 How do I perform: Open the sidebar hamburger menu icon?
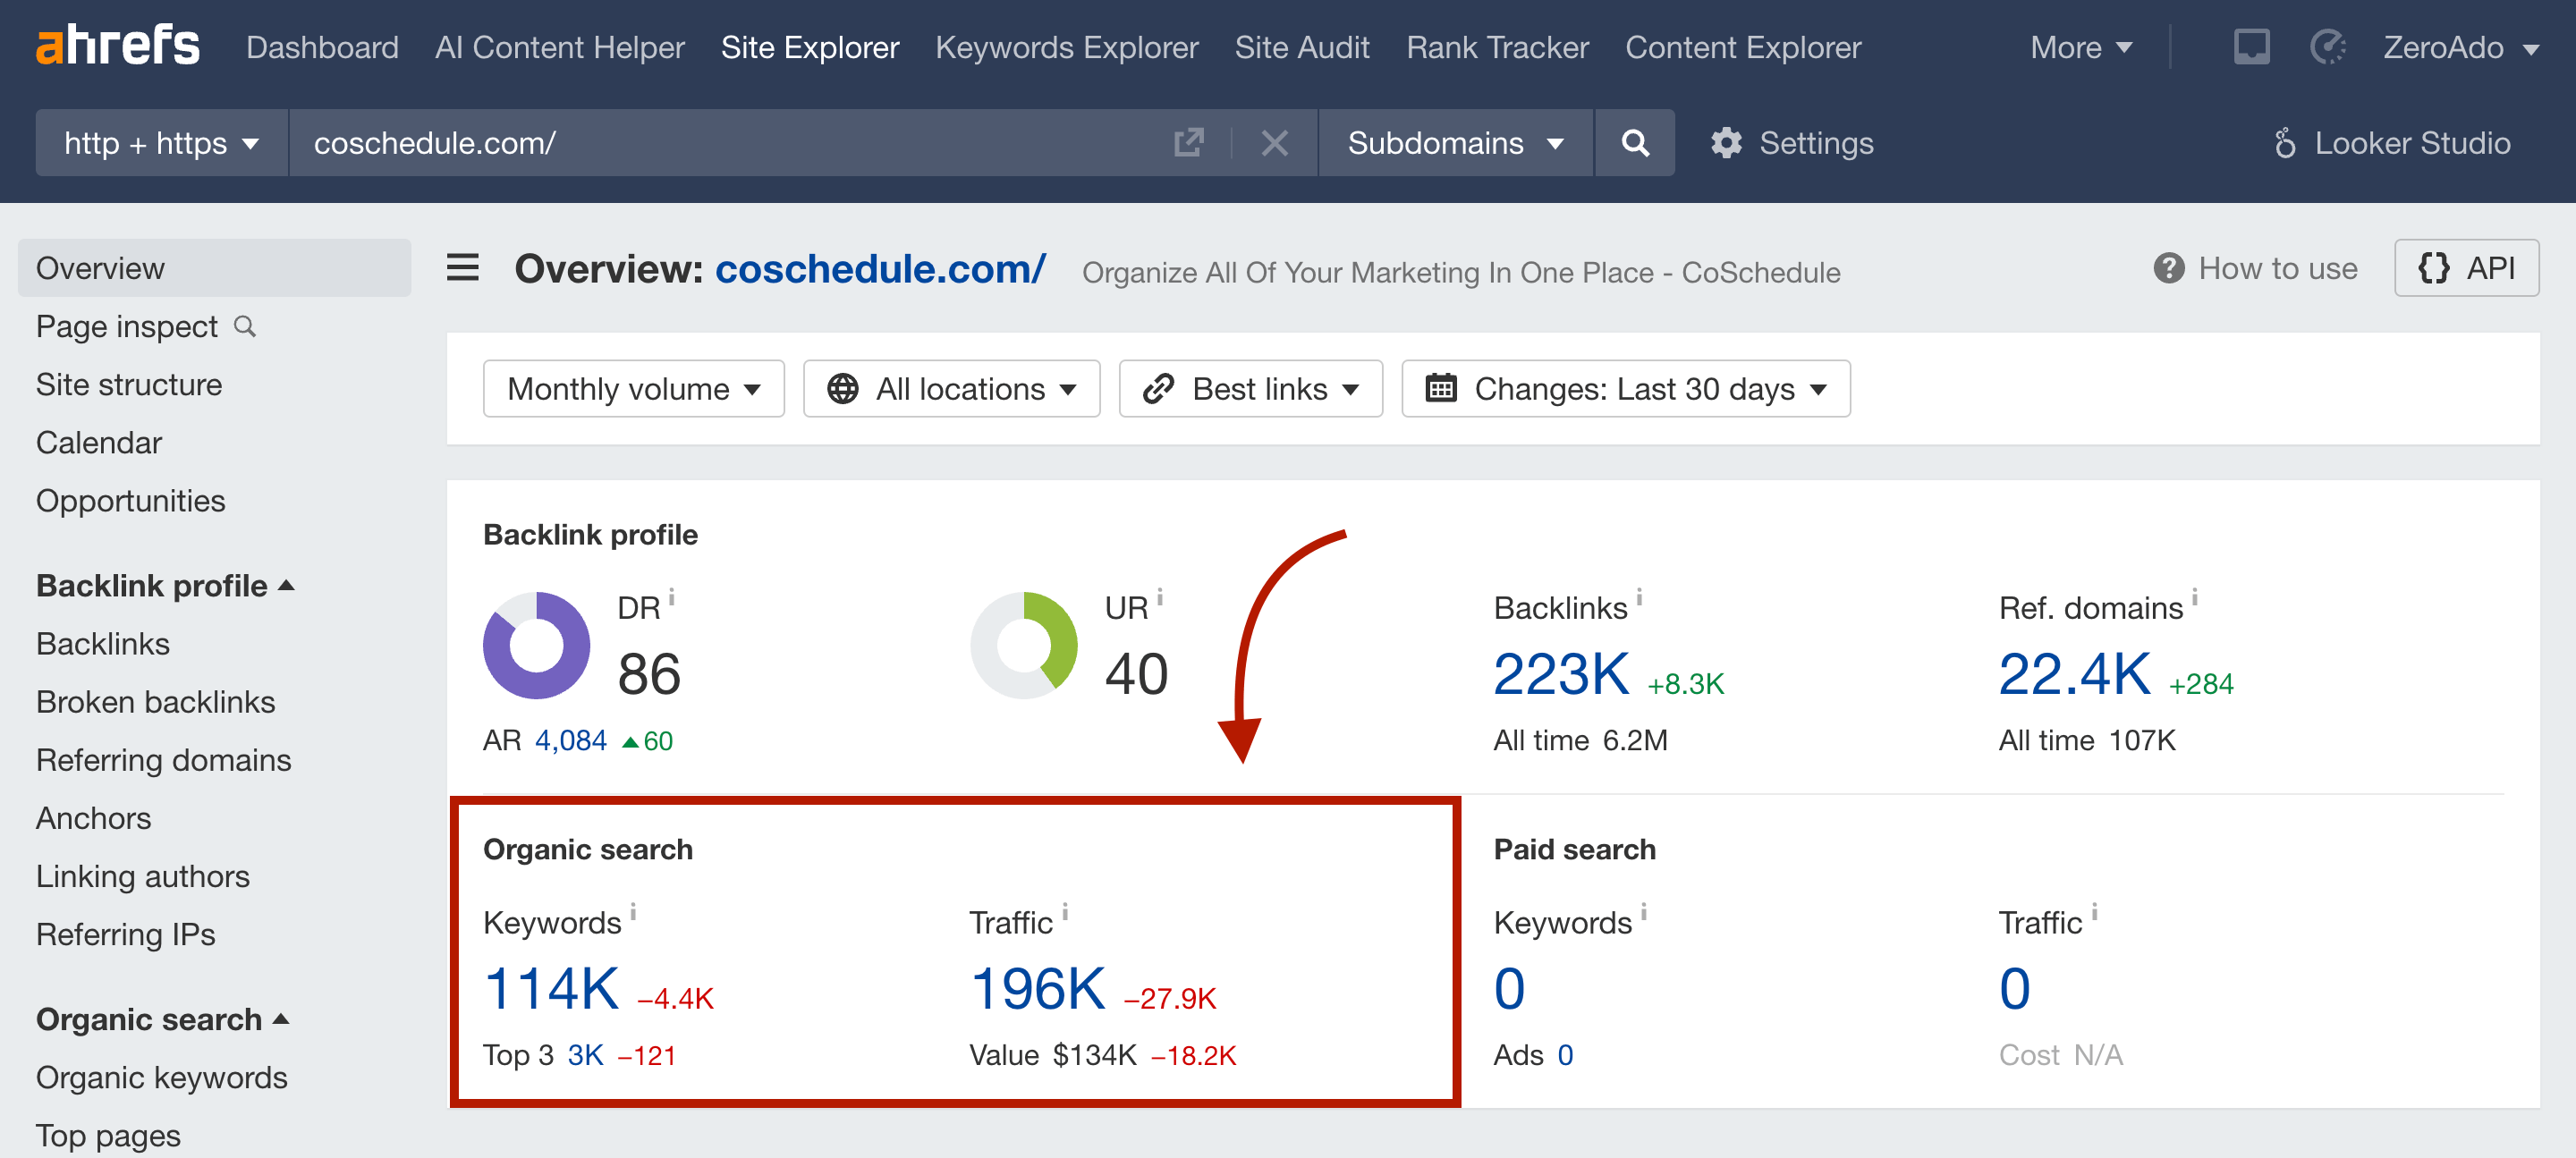[x=462, y=268]
